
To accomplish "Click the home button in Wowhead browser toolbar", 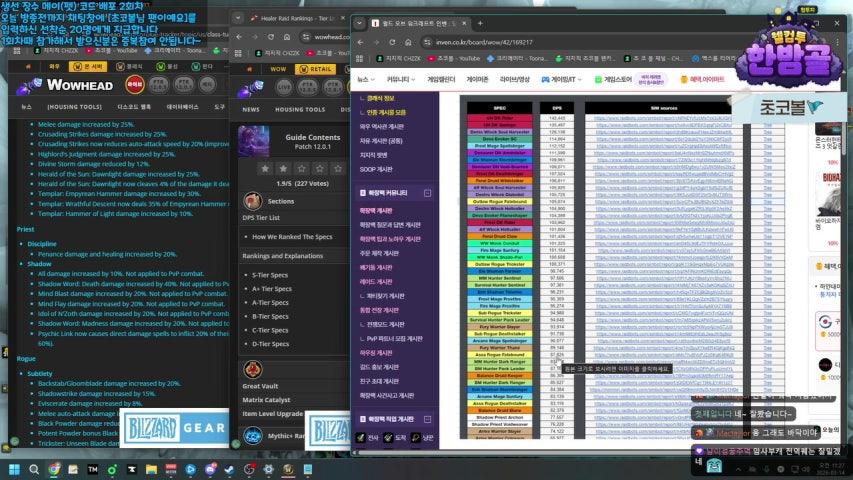I will click(287, 35).
